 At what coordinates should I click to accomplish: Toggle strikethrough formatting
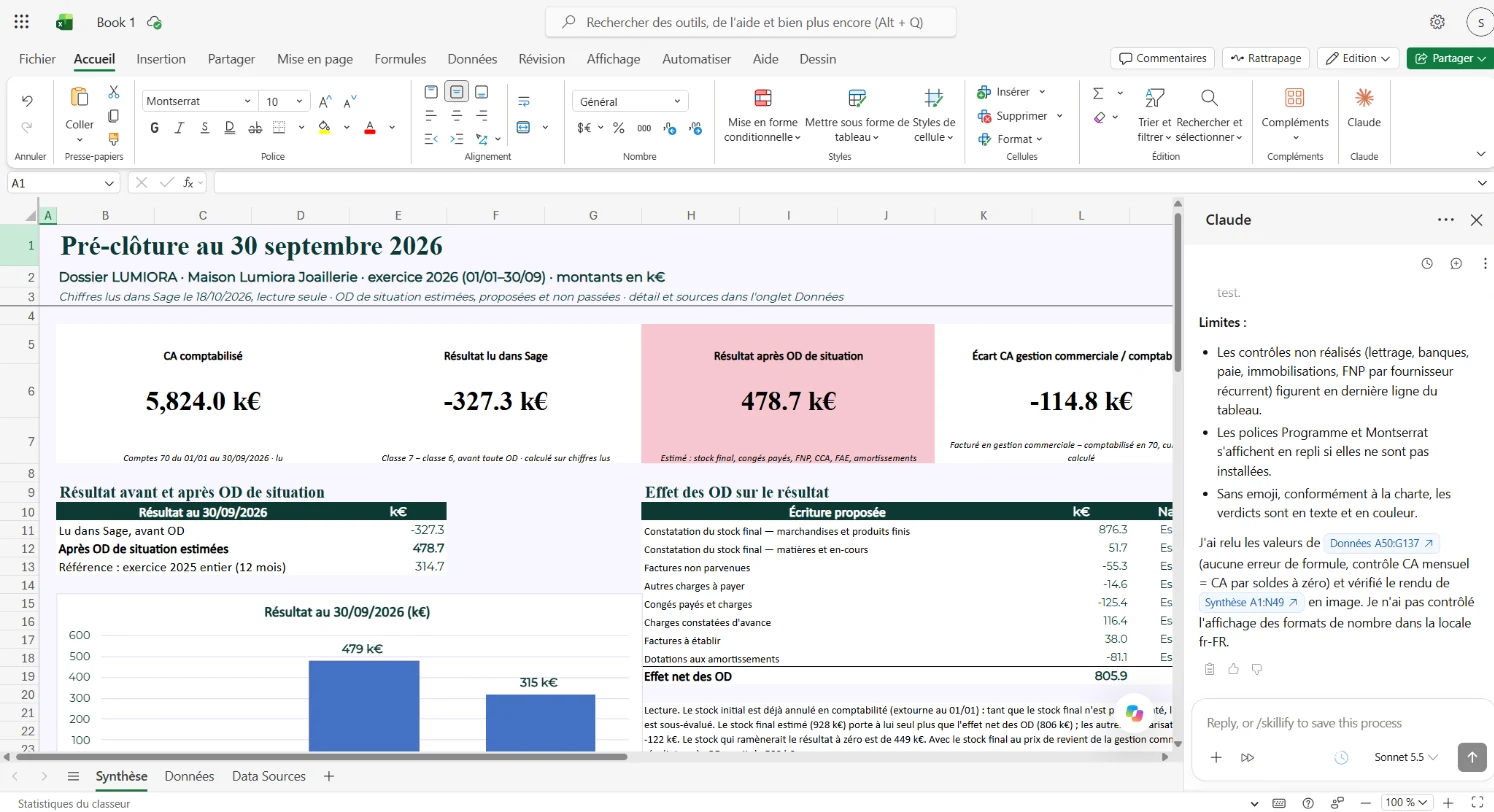coord(255,128)
